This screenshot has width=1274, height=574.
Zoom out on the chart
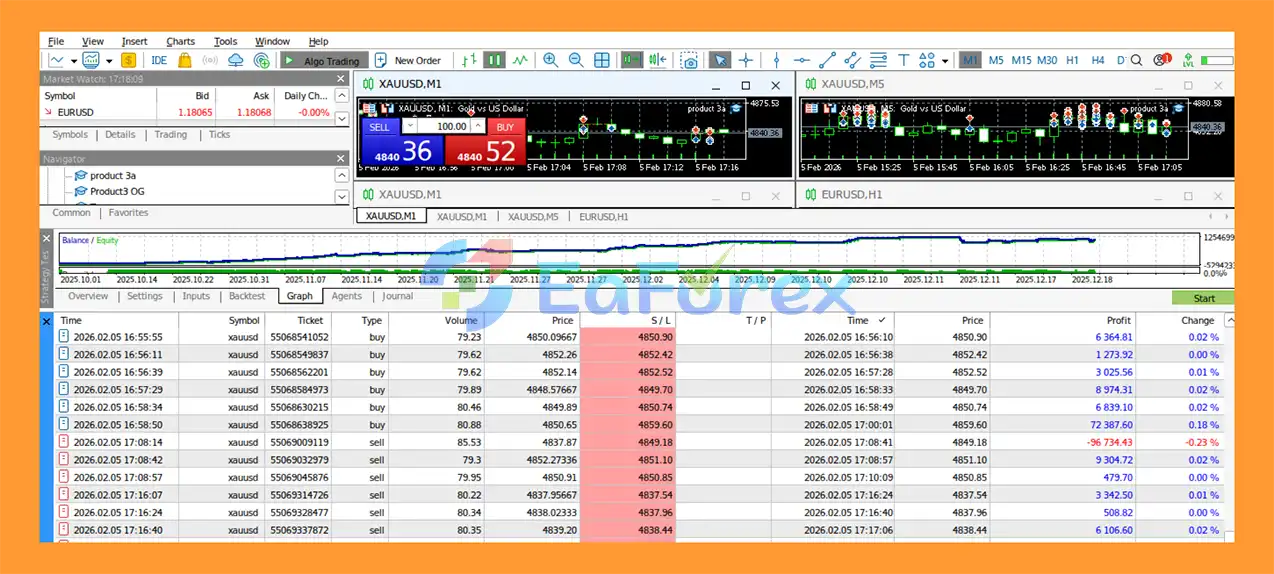tap(575, 60)
